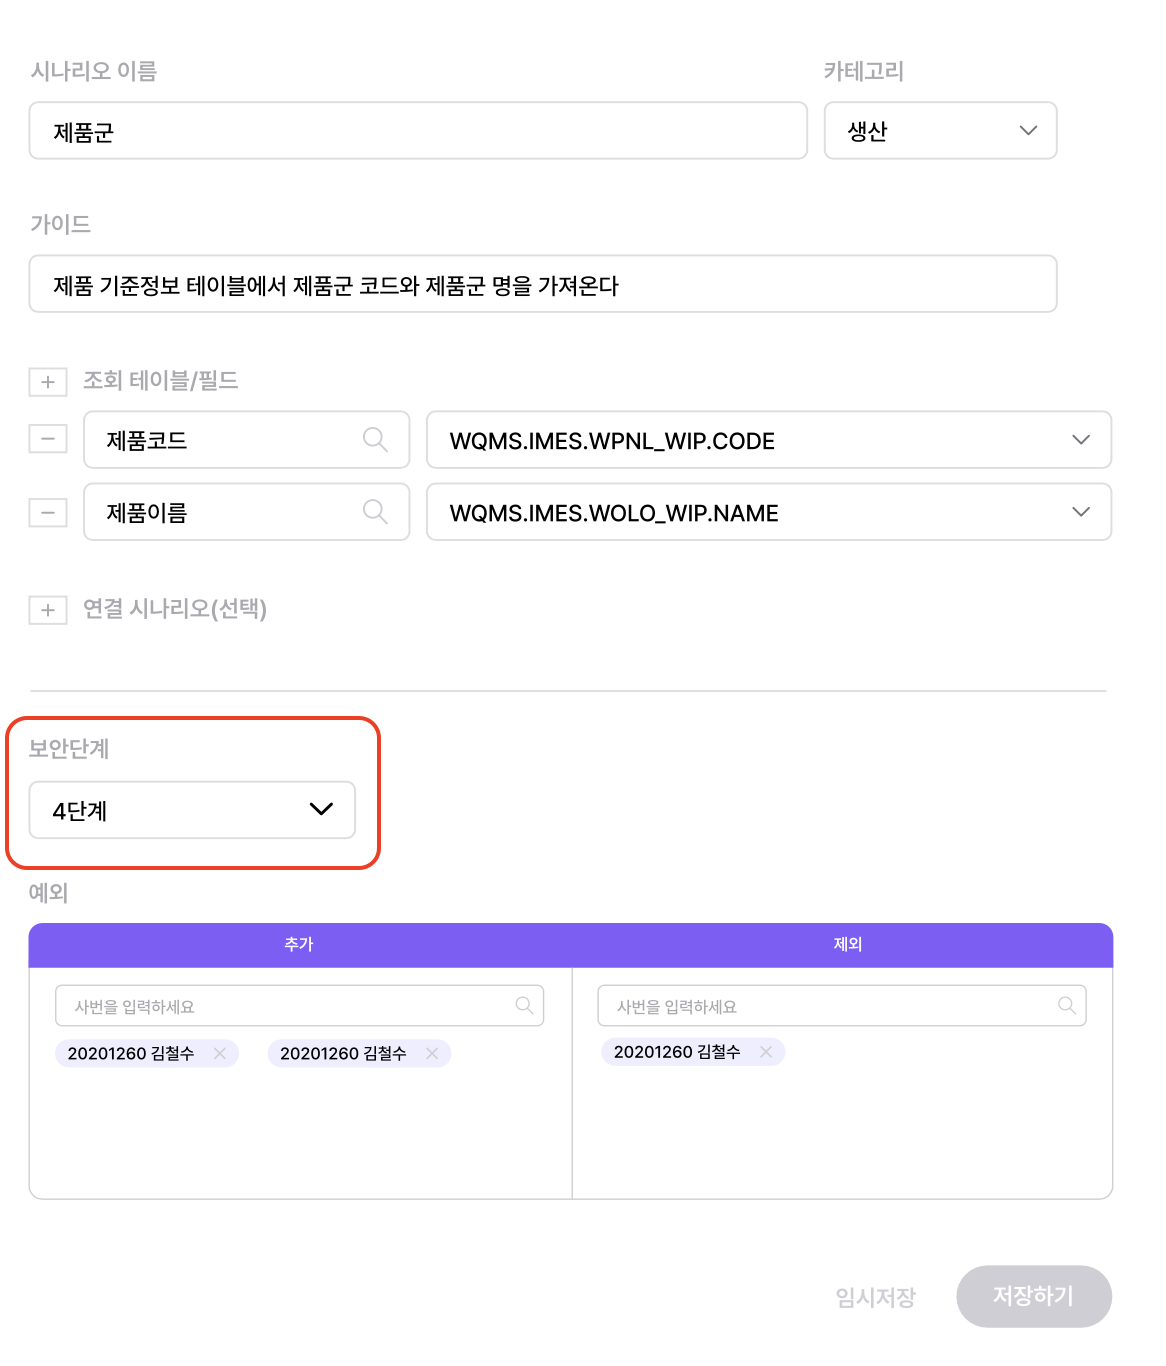Remove the second 20201260 김철수 tag under 추가
The height and width of the screenshot is (1366, 1166).
[x=432, y=1053]
